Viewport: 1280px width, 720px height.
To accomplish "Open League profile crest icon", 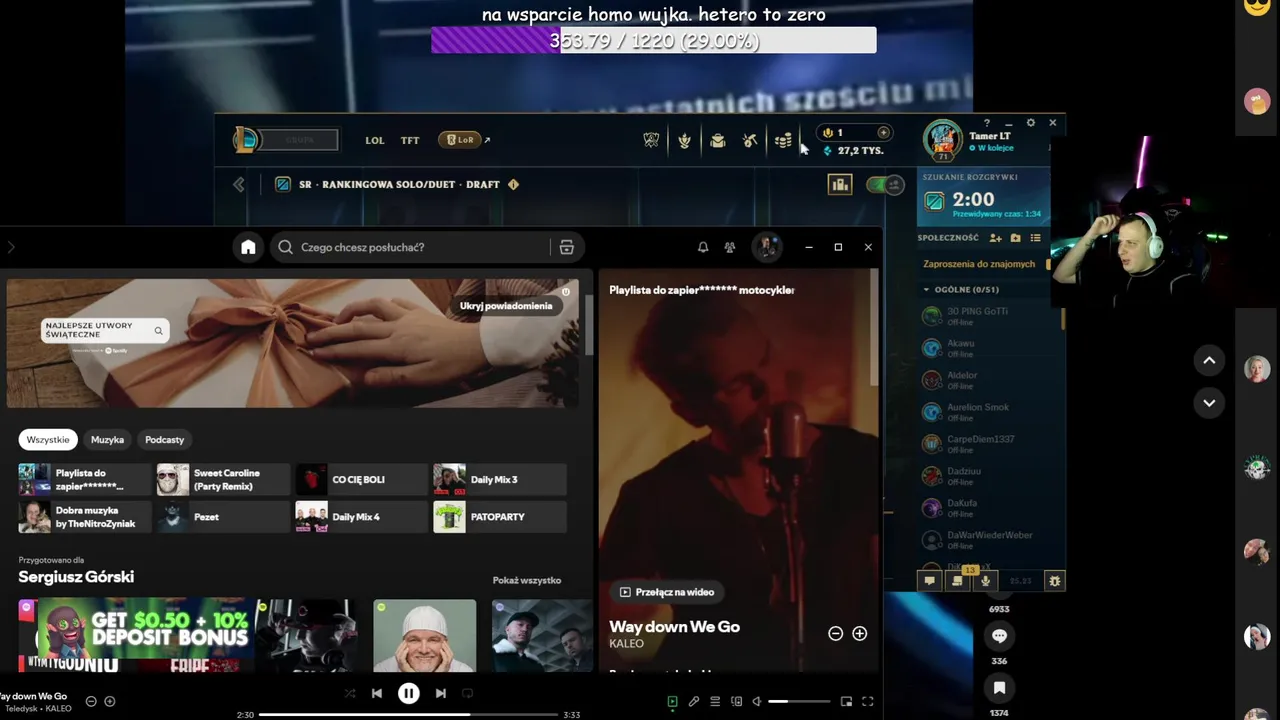I will click(684, 140).
